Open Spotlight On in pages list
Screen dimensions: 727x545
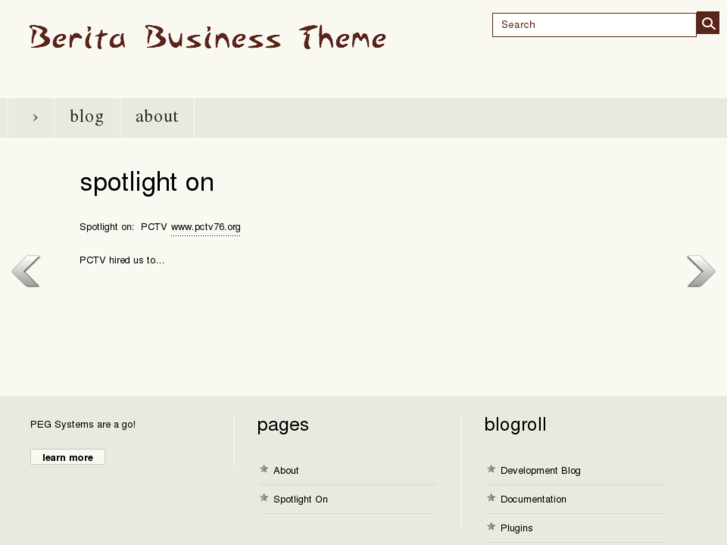(x=300, y=499)
